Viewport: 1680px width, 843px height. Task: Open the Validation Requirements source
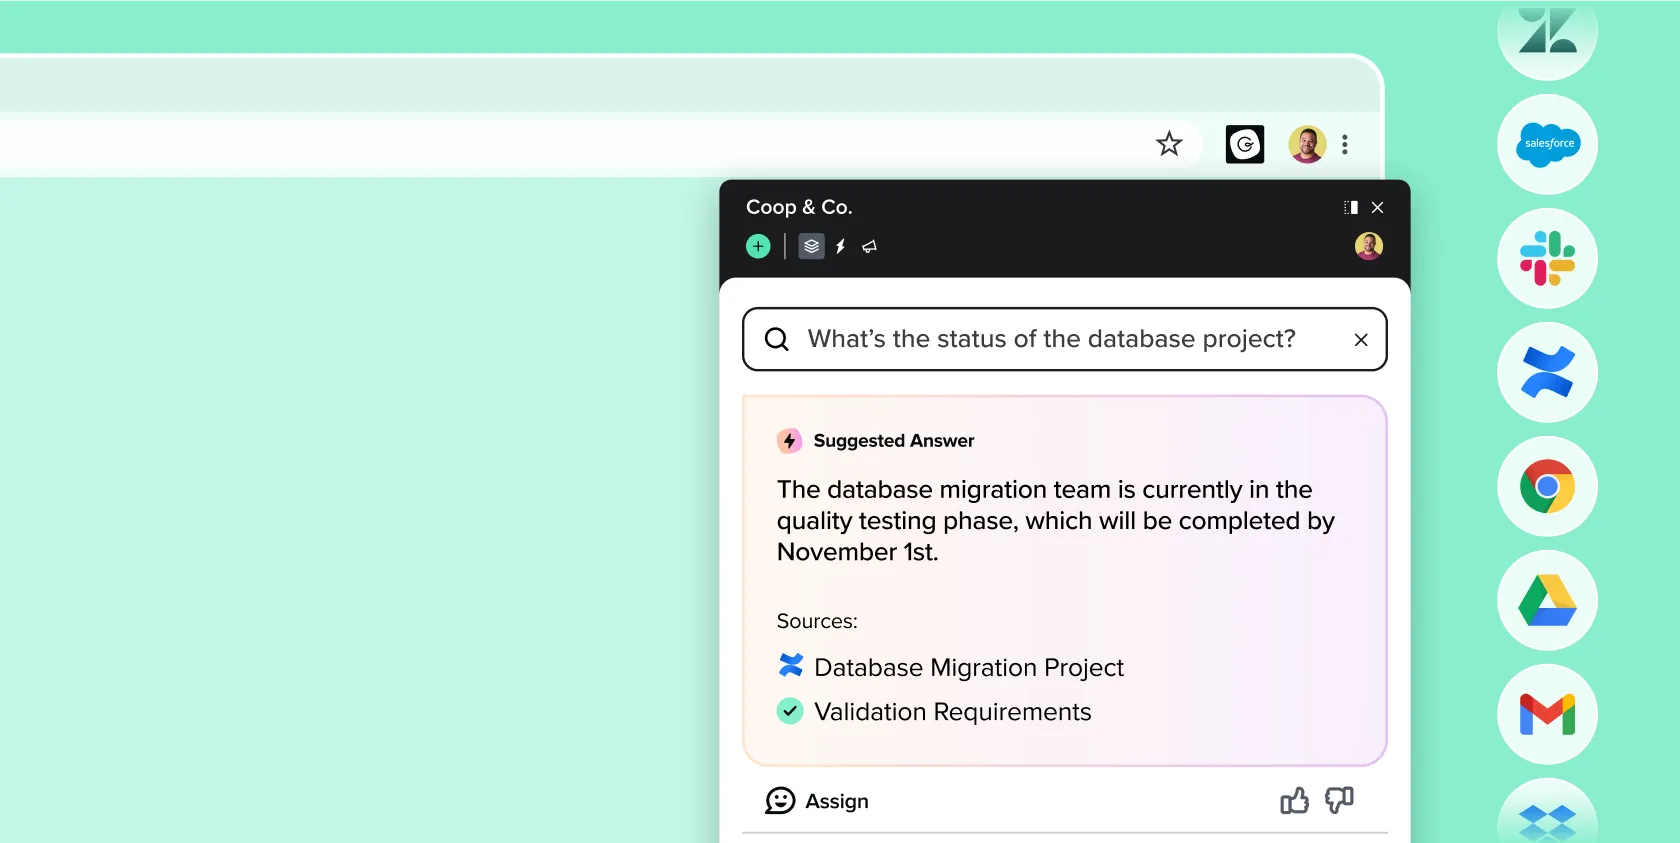952,712
